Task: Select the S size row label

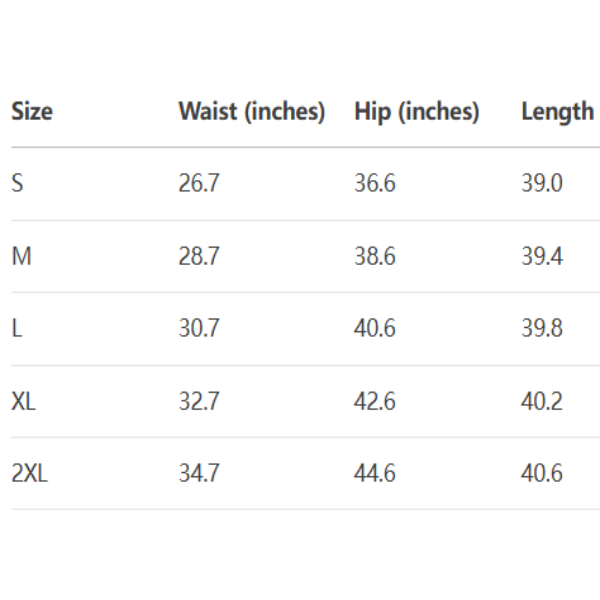Action: (17, 184)
